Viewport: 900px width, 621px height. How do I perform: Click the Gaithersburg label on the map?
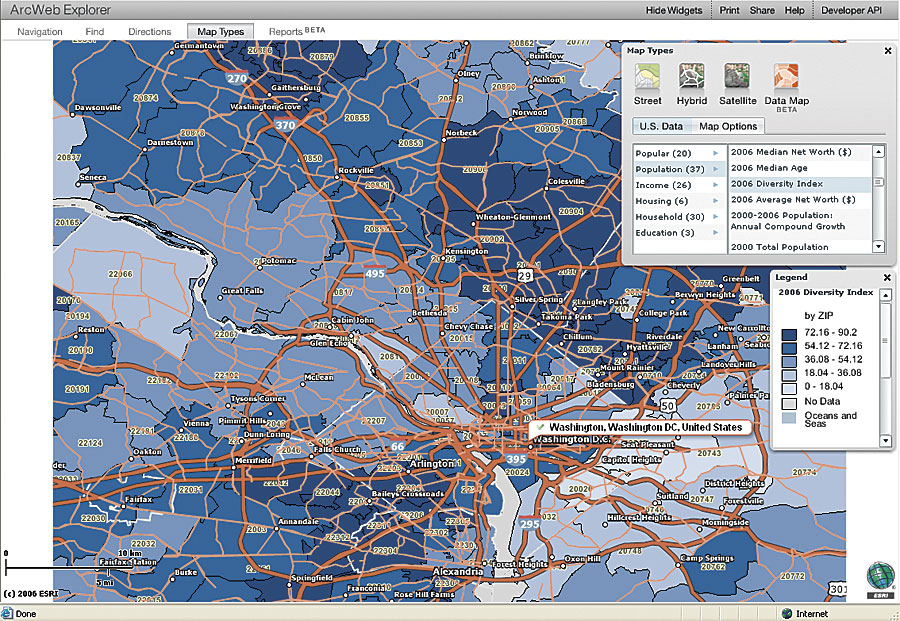tap(296, 87)
